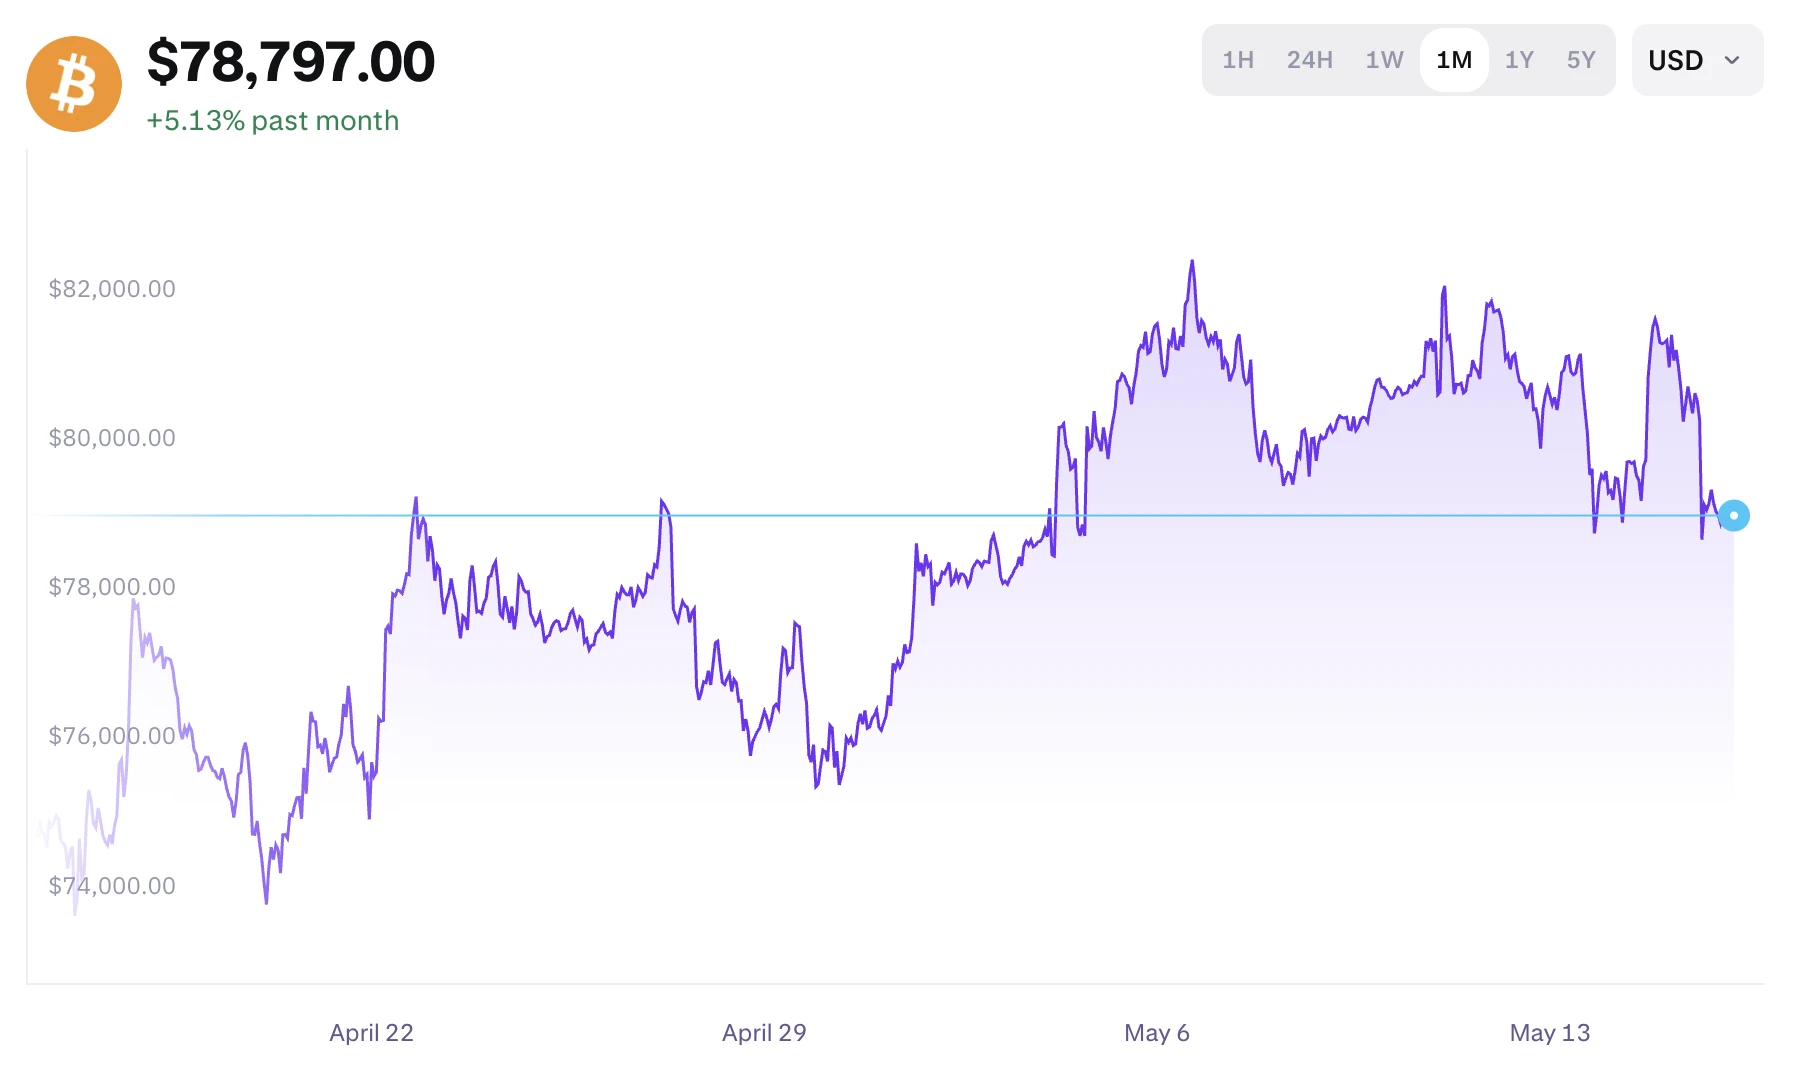Show the 1W price range

(x=1385, y=60)
